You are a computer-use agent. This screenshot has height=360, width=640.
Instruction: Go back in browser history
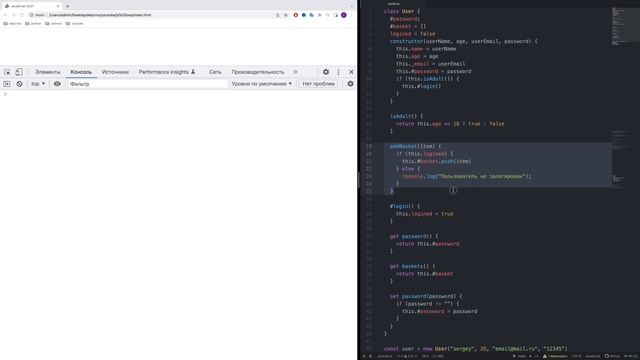[5, 15]
